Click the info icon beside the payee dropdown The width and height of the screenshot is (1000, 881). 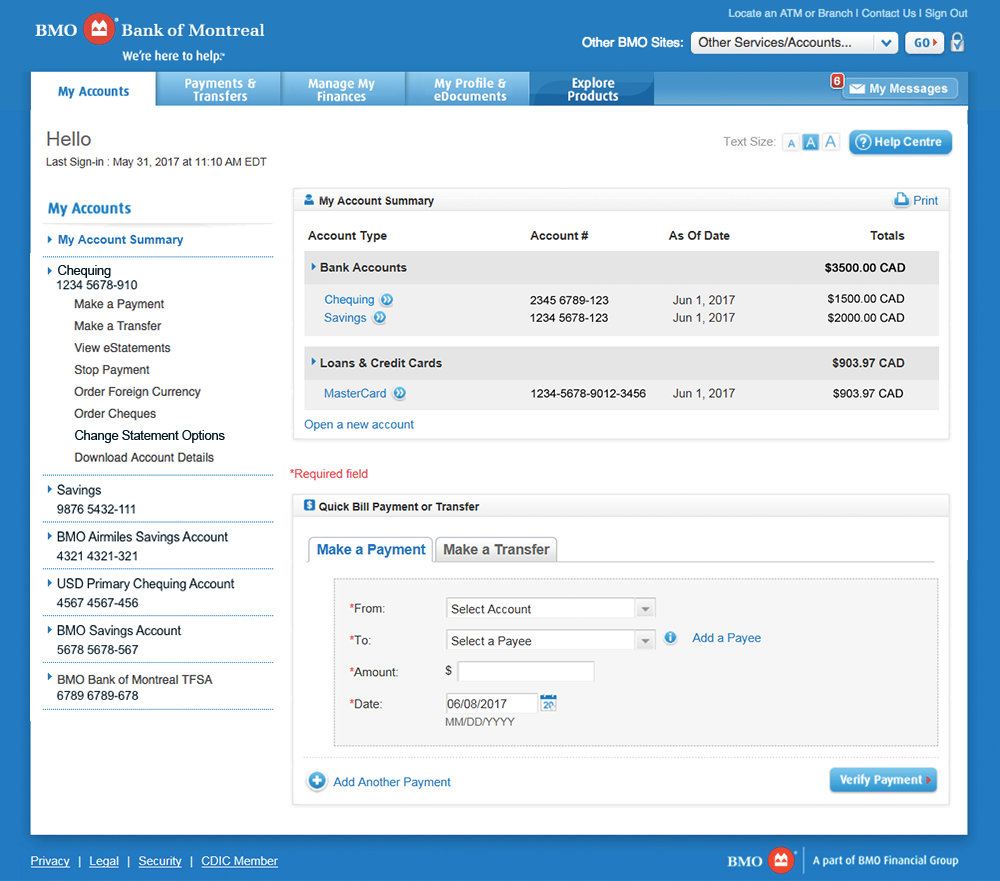coord(670,637)
